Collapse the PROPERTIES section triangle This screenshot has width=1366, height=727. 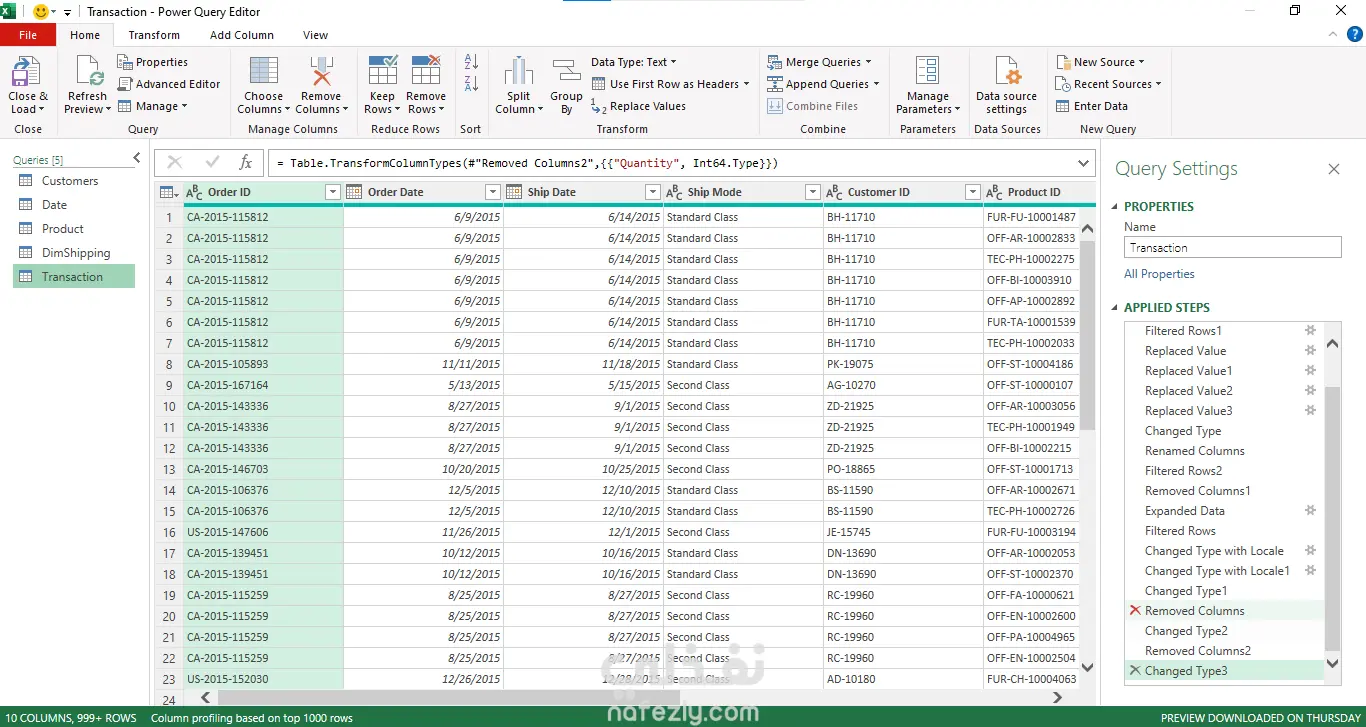click(x=1116, y=207)
